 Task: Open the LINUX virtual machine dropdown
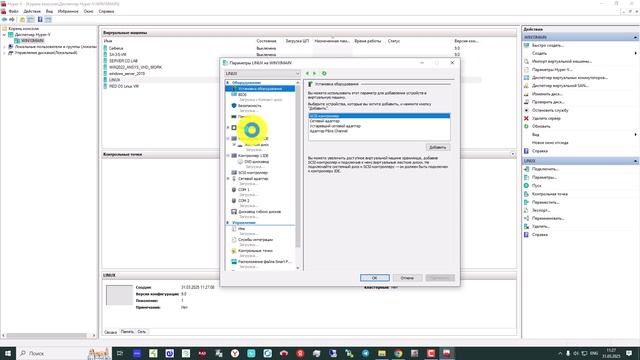[x=262, y=73]
